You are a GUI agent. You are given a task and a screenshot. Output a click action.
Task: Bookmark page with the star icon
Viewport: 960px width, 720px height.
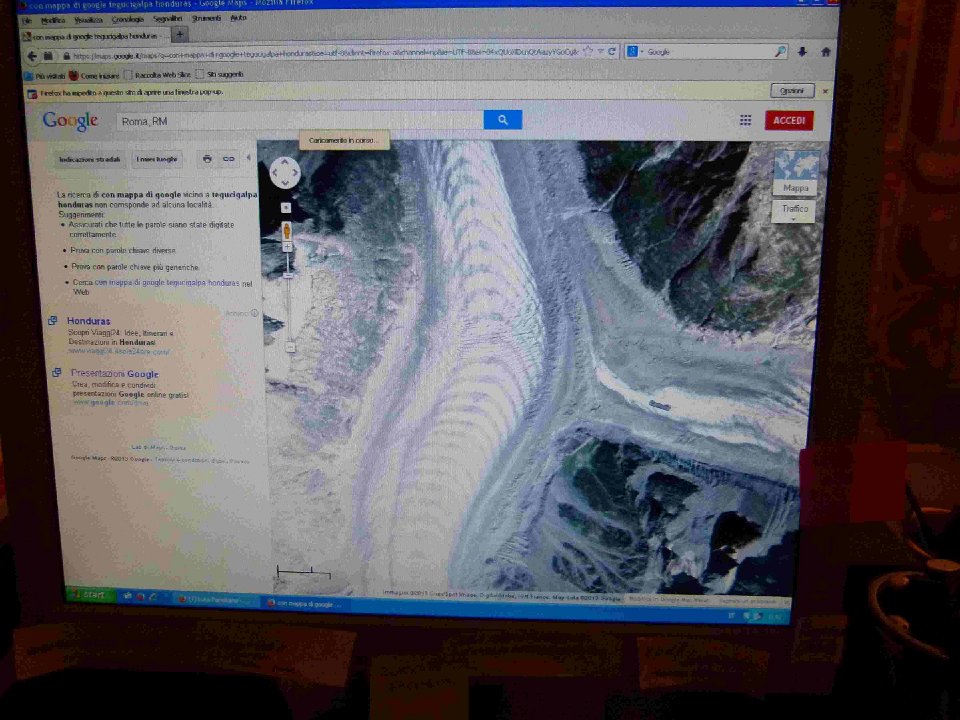(588, 52)
